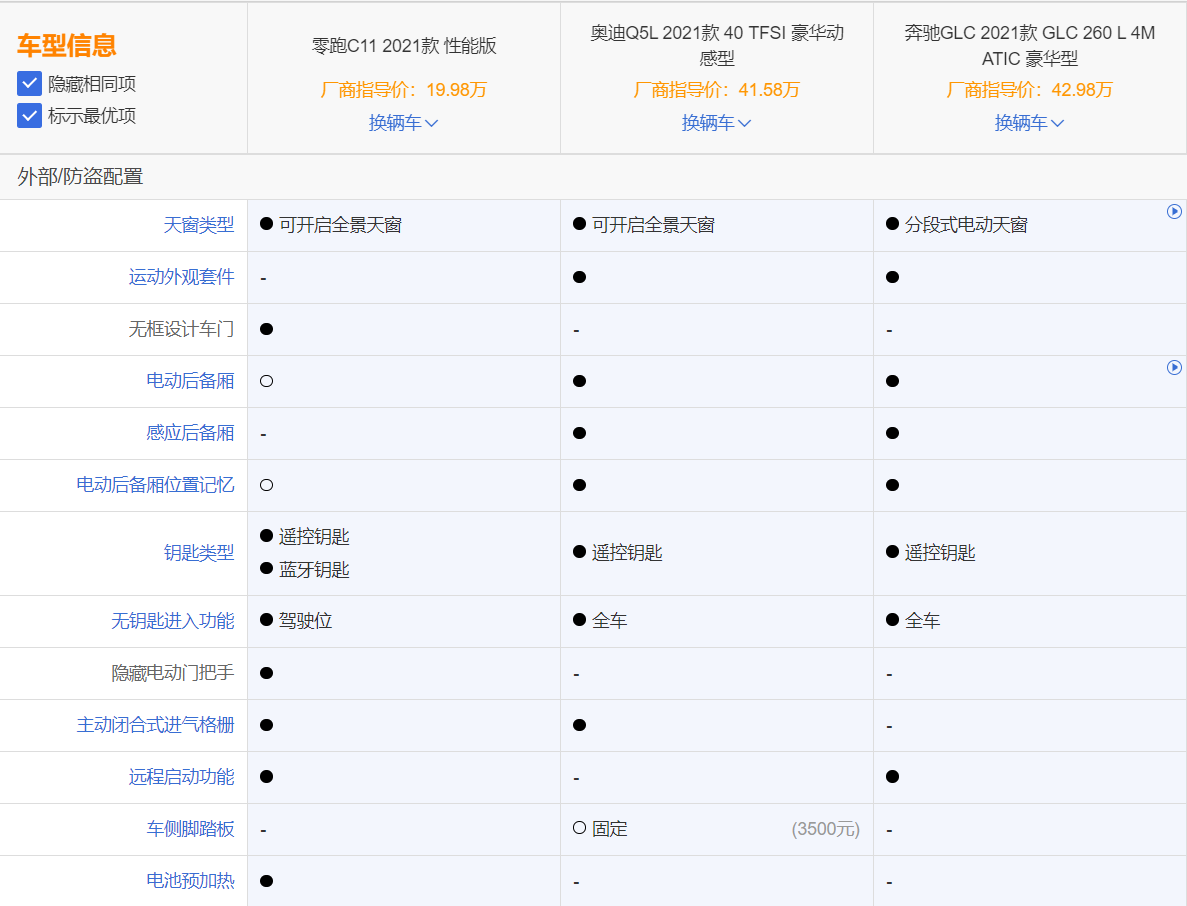The image size is (1187, 906).
Task: Open the 电池预加热 explanation link
Action: 191,881
